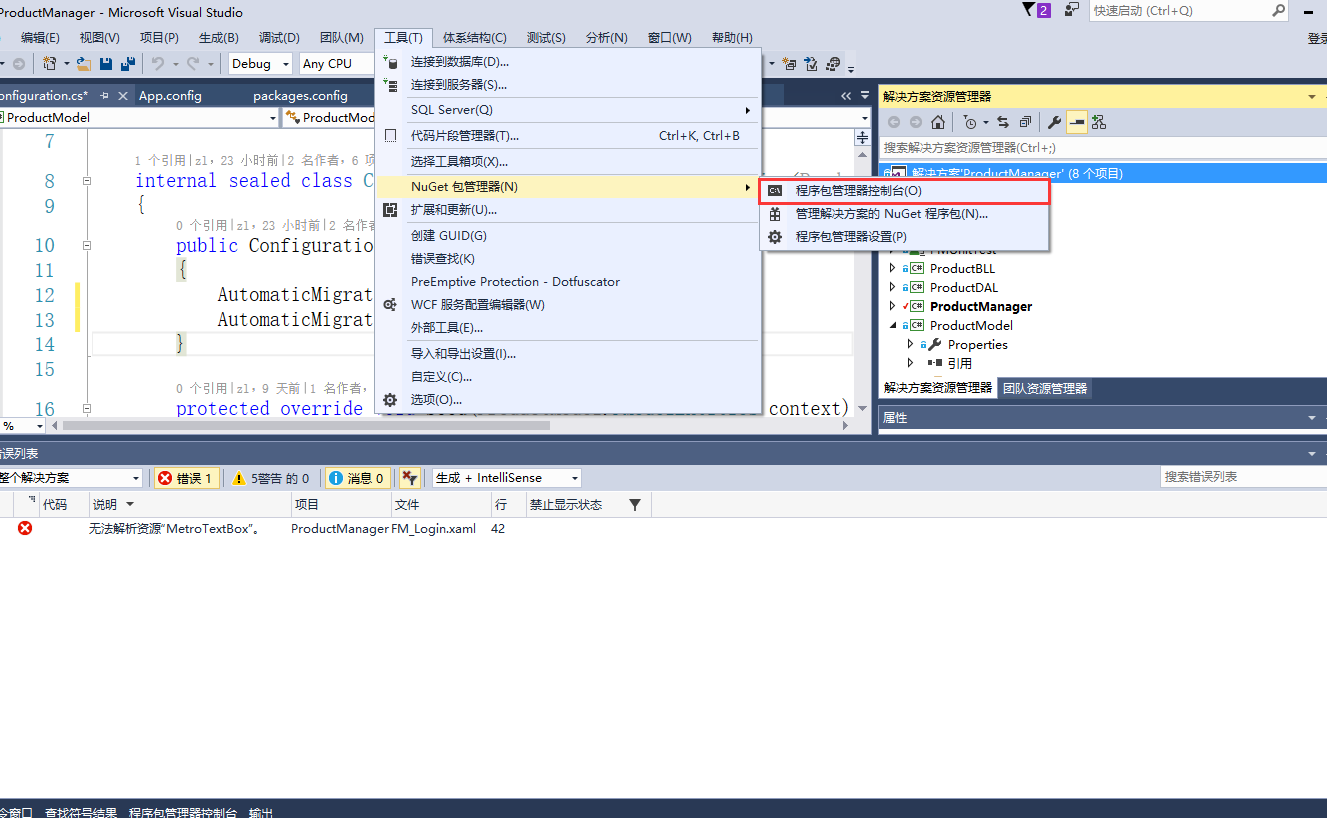This screenshot has height=818, width=1327.
Task: Click the Quick Launch magnifier icon
Action: (1279, 11)
